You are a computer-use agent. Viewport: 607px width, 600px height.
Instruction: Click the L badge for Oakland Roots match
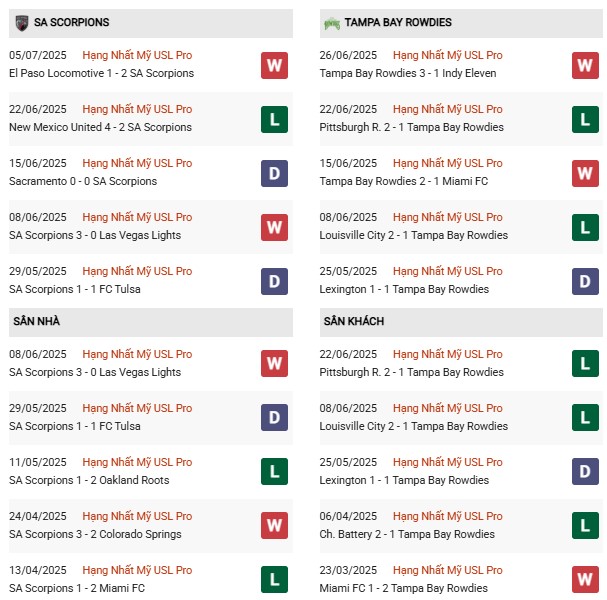(x=275, y=472)
